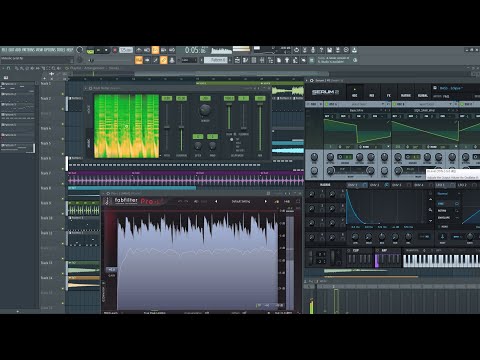Select the GLOBAL tab button in Serum 2

tap(423, 92)
